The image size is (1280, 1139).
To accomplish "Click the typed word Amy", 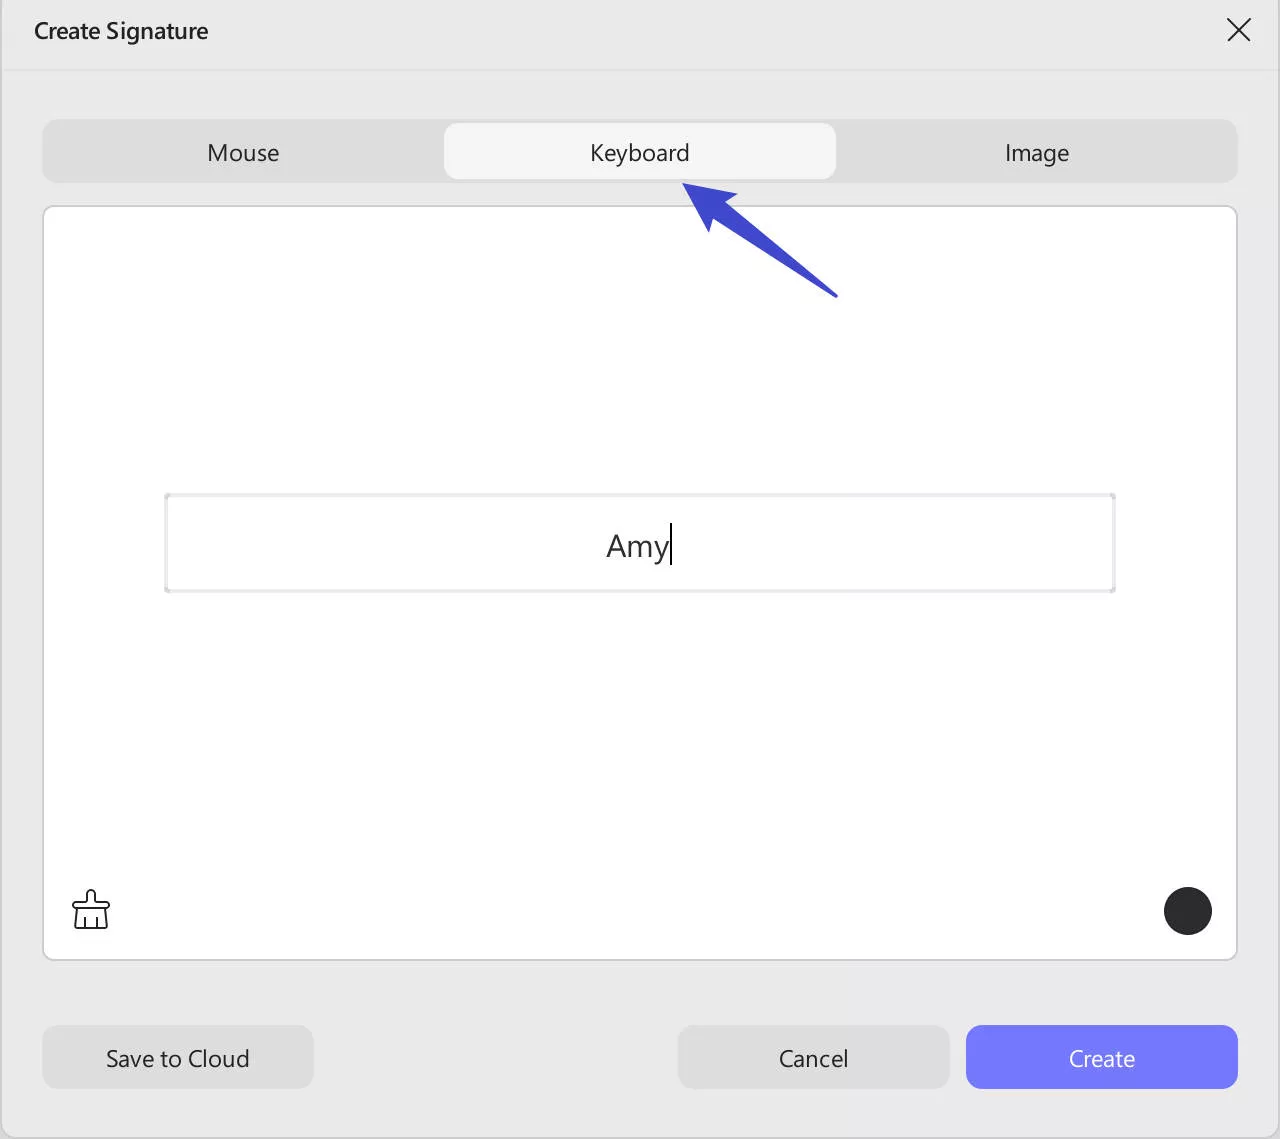I will coord(636,546).
